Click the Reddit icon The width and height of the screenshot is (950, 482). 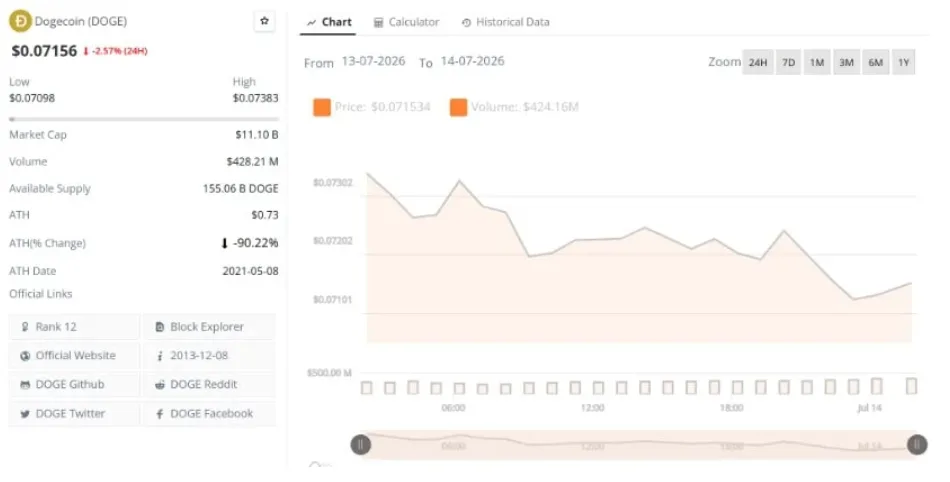pos(160,385)
